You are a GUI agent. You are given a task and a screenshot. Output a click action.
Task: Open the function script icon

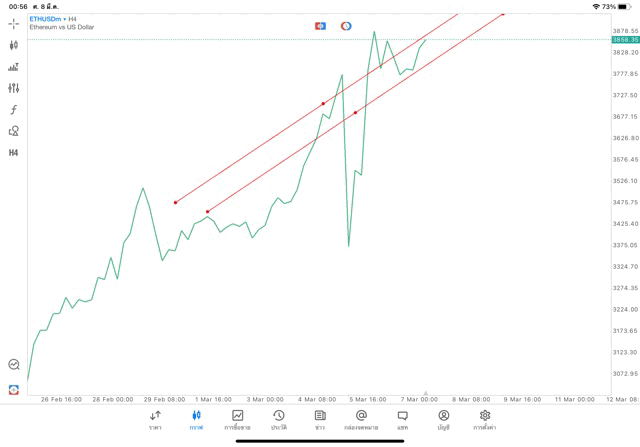pyautogui.click(x=14, y=110)
